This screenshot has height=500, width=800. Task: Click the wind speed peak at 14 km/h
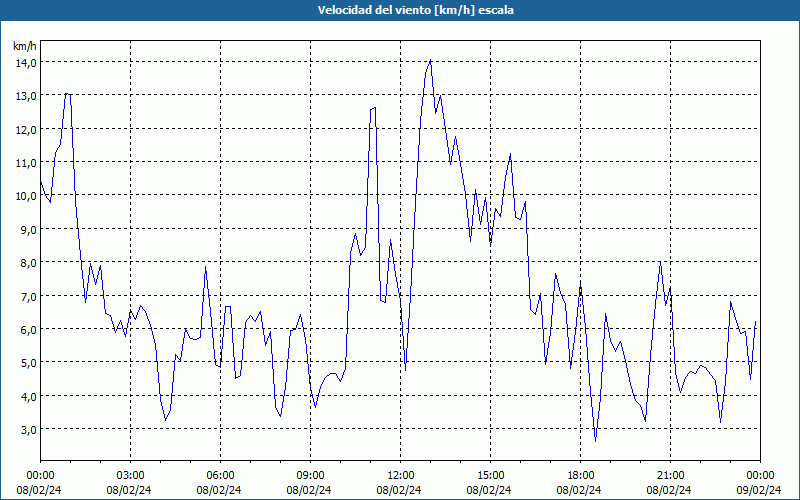pos(431,60)
